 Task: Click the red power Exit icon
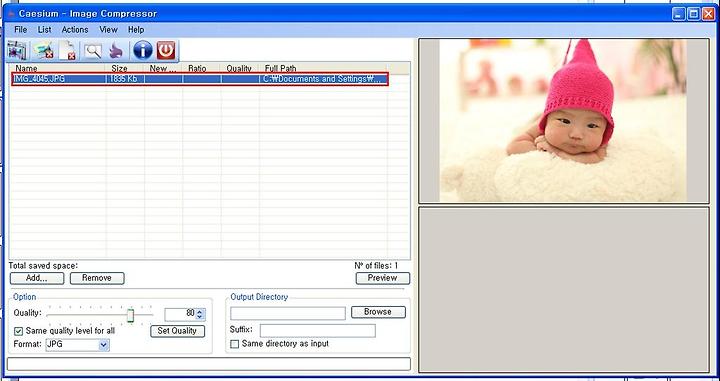click(166, 50)
